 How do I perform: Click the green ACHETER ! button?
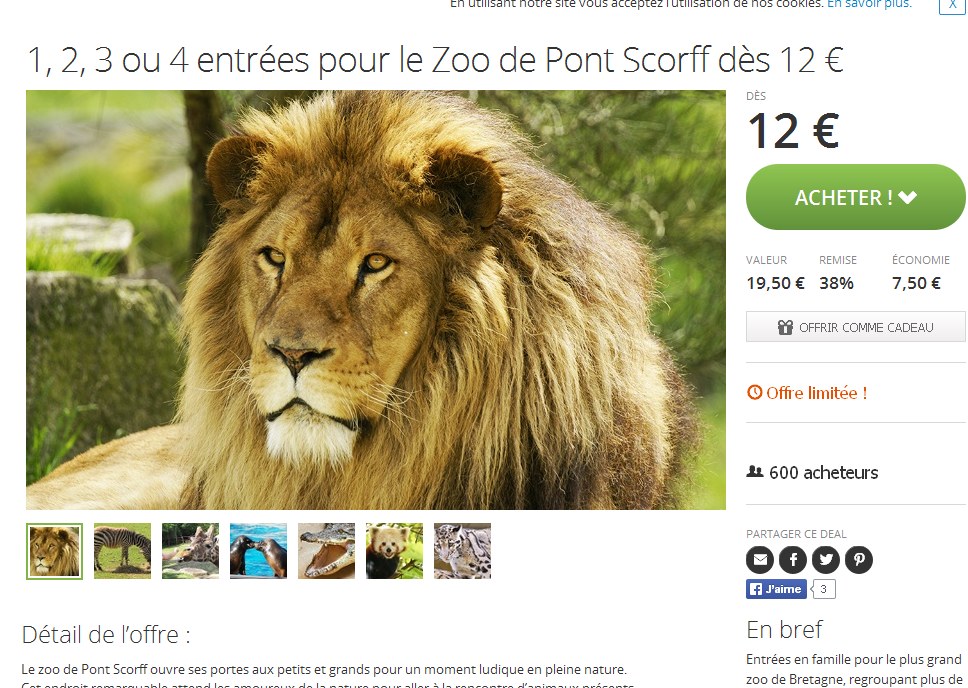pos(856,197)
